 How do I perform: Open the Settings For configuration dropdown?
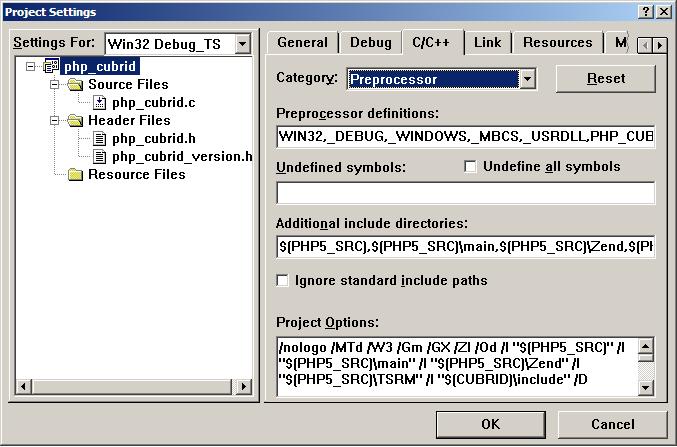[x=242, y=44]
